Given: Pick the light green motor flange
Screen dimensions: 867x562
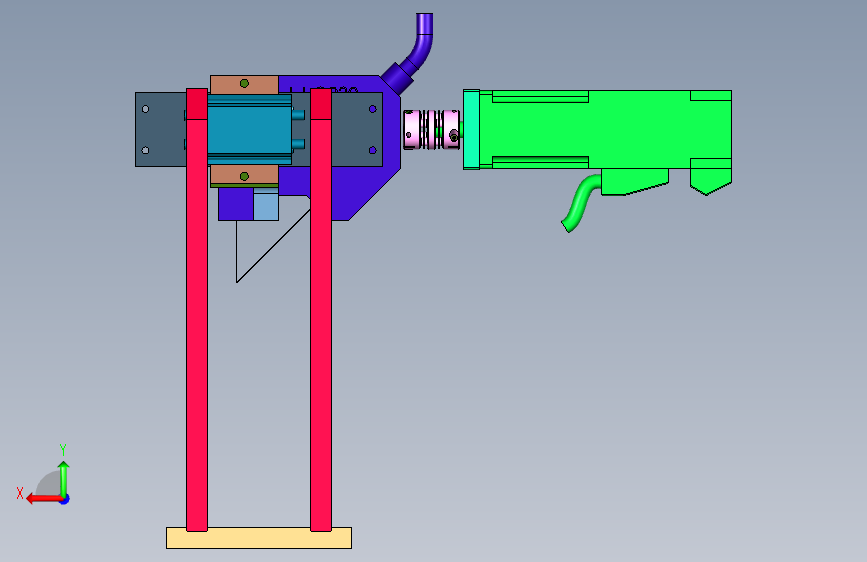Looking at the screenshot, I should tap(471, 129).
